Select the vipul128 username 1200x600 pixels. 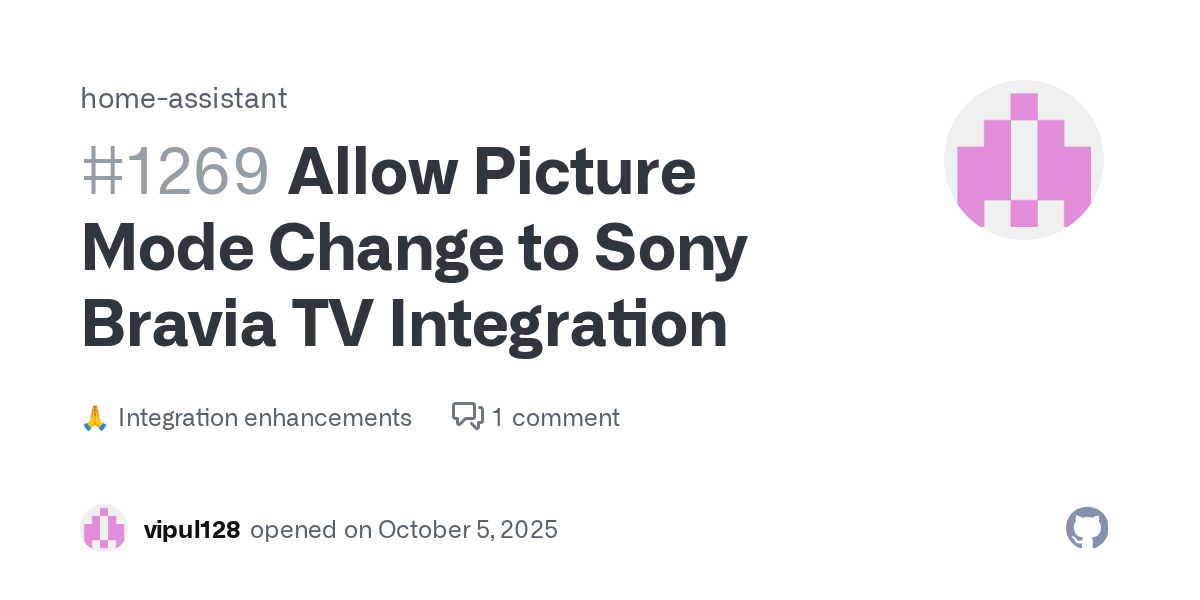click(x=192, y=529)
